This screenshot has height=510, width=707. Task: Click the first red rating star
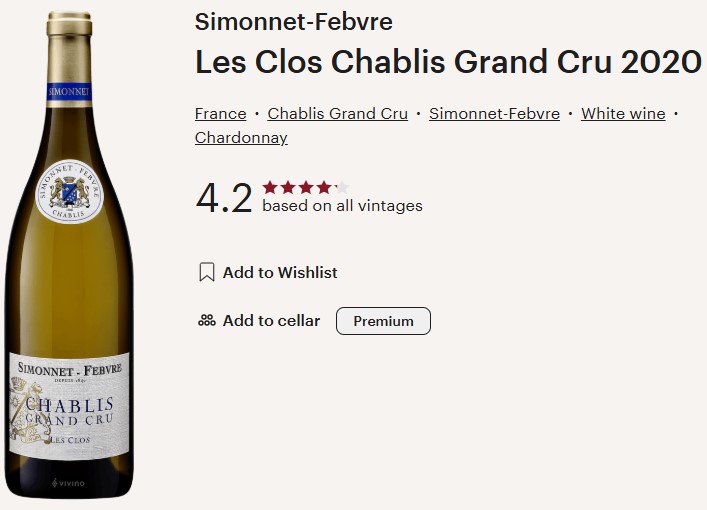[270, 187]
